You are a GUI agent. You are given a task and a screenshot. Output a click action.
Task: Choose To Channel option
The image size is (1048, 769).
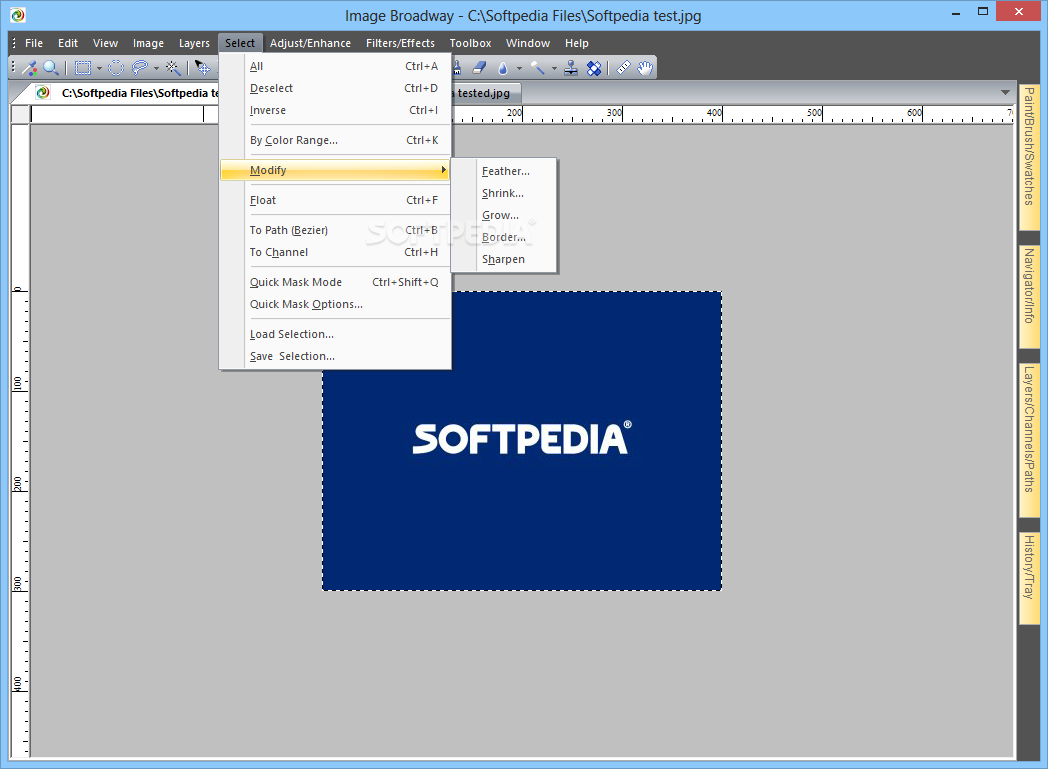pos(336,253)
